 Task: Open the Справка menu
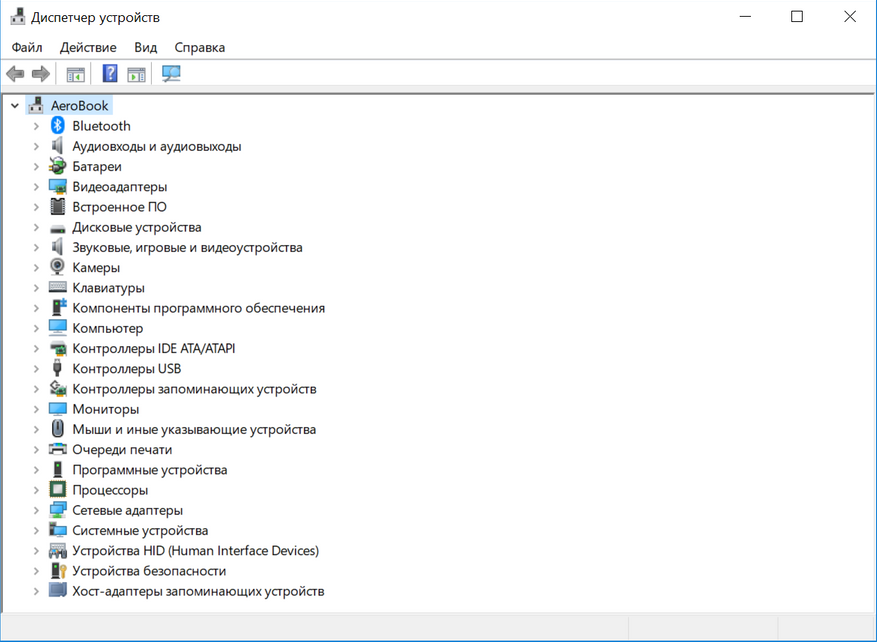click(199, 47)
